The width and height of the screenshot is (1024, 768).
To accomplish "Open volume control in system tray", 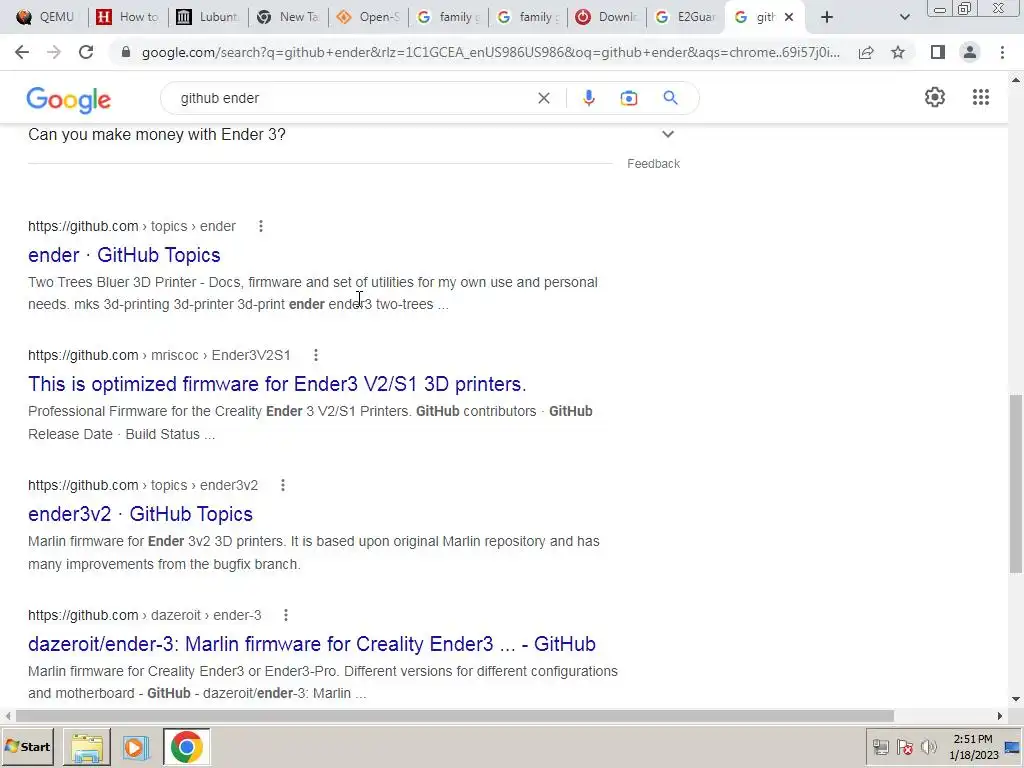I will (928, 747).
